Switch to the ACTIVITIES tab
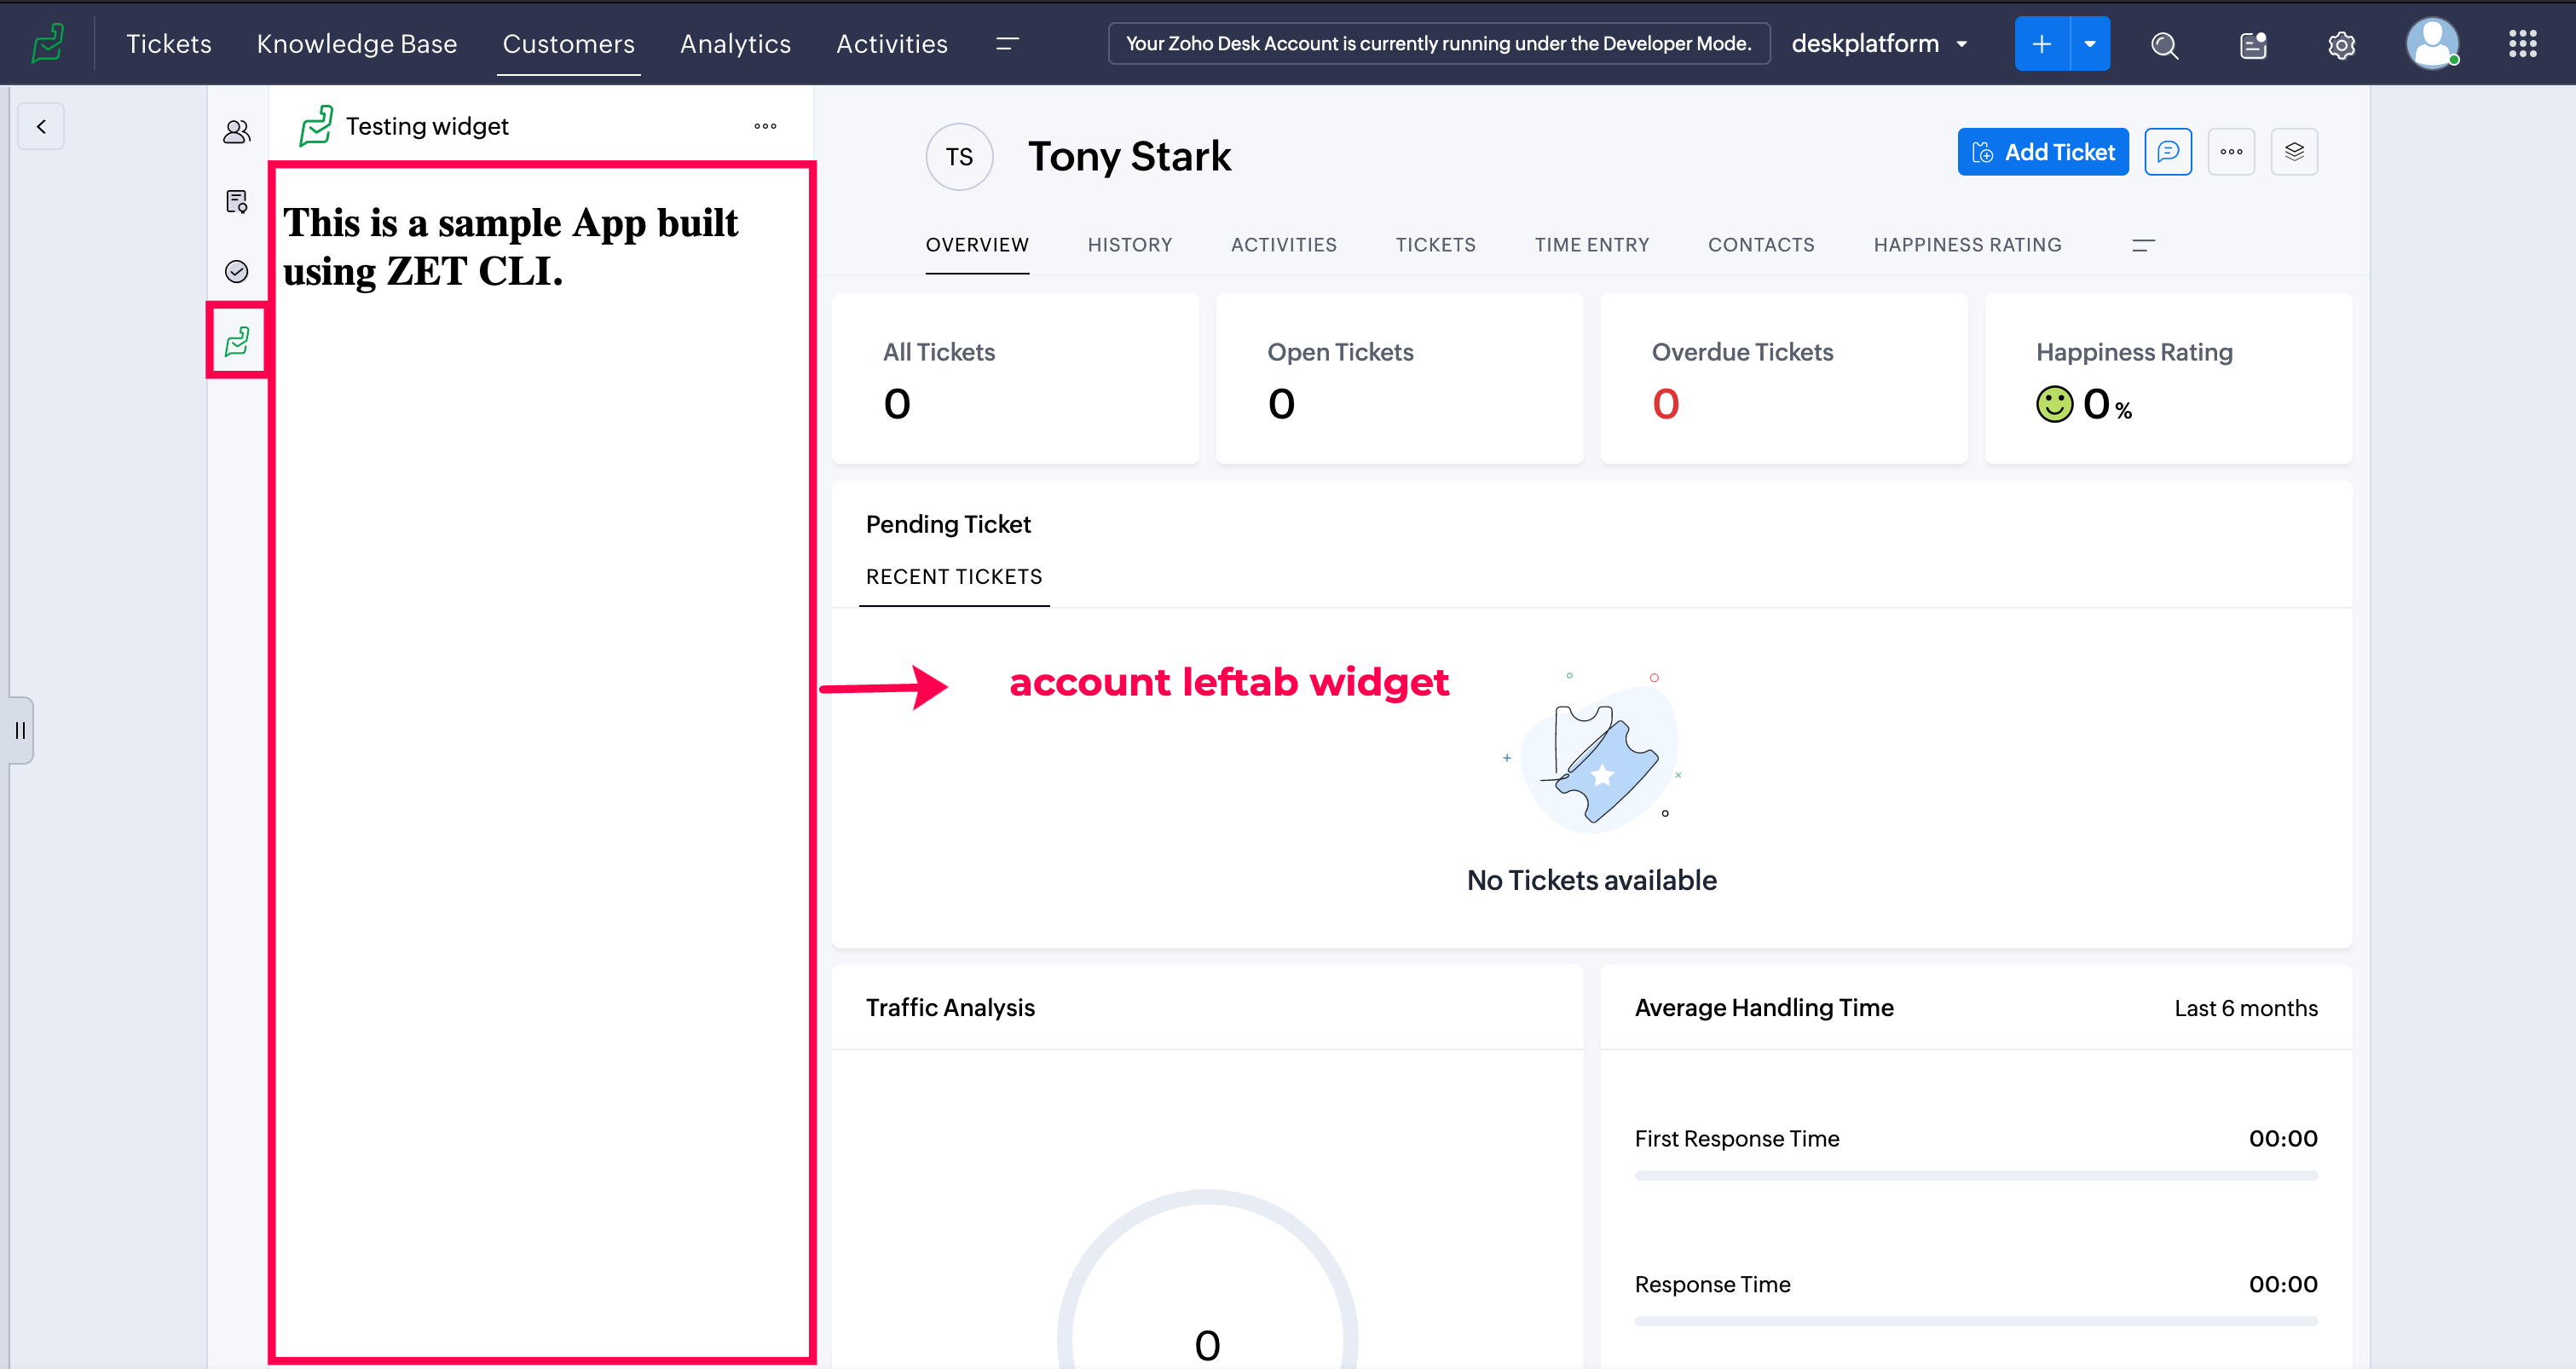 click(1283, 245)
